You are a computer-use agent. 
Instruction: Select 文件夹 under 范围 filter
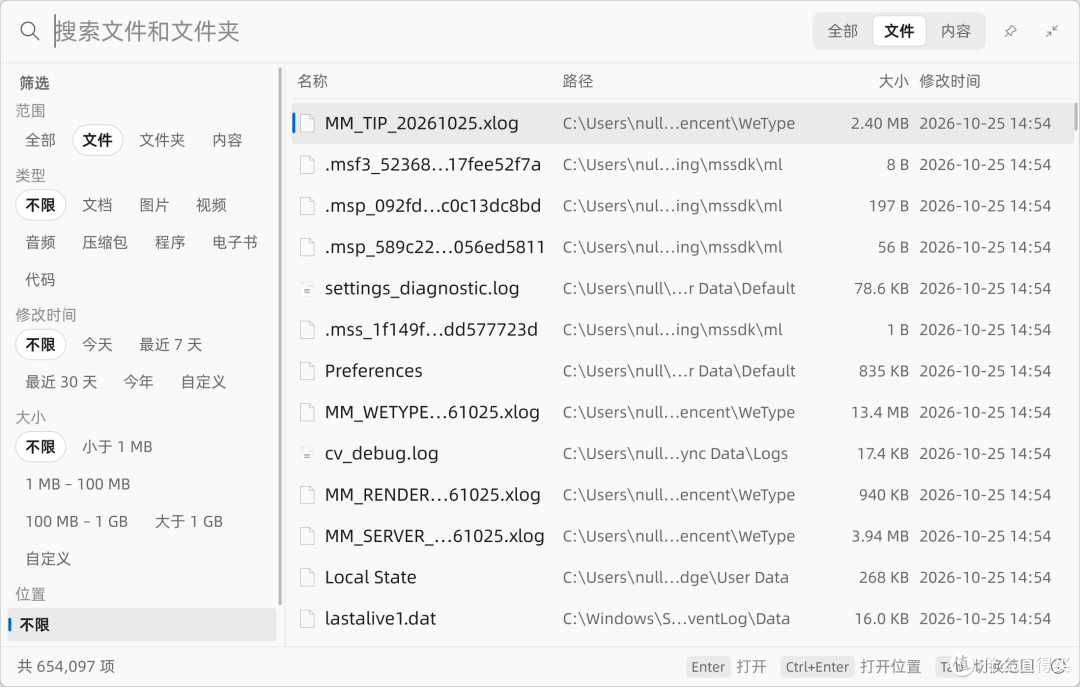[162, 141]
